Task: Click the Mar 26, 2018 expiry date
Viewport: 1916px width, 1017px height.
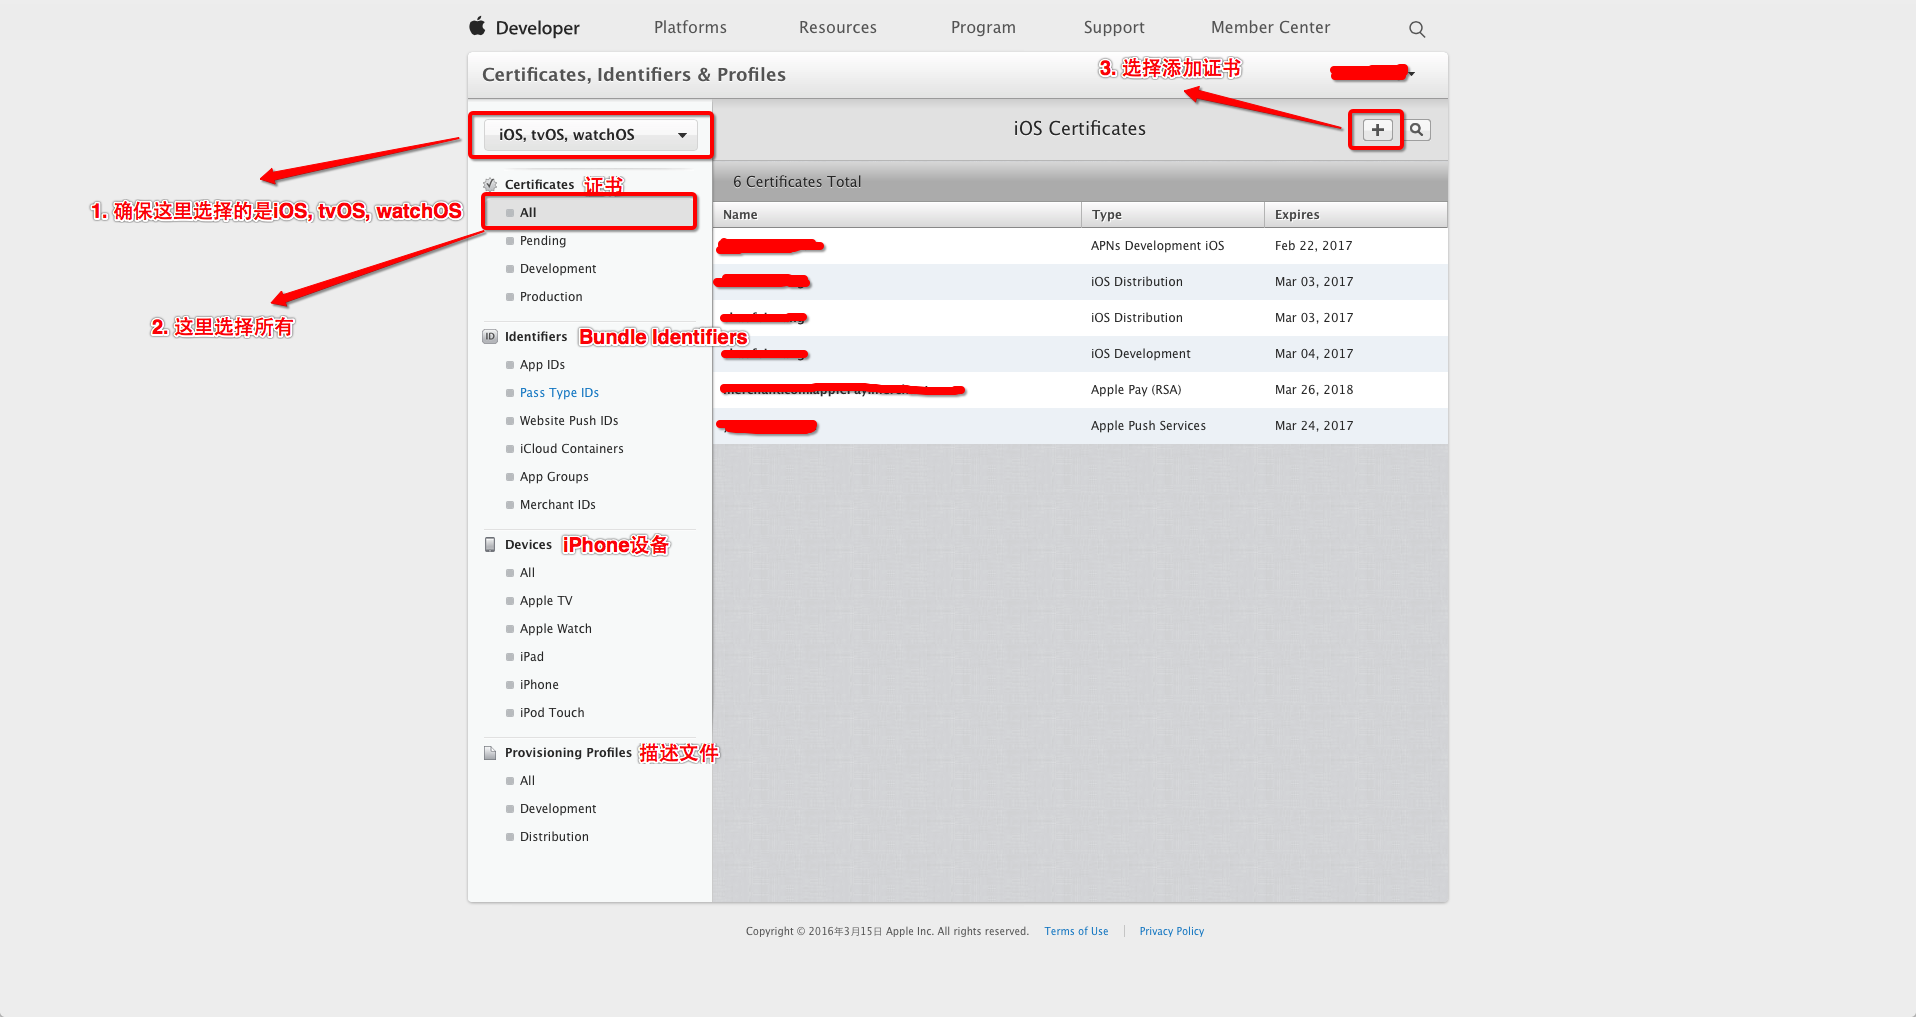Action: point(1314,390)
